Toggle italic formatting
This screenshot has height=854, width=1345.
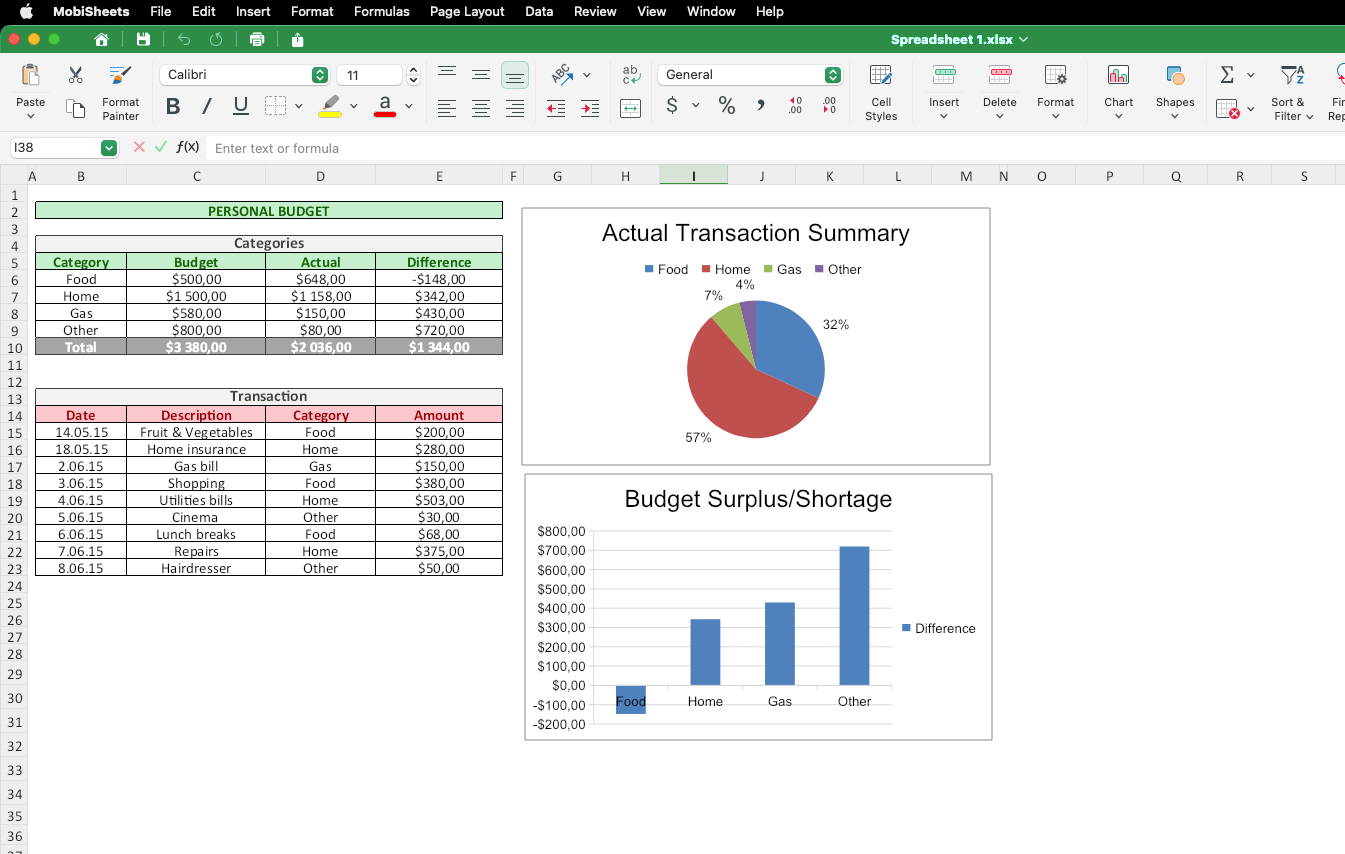(206, 106)
